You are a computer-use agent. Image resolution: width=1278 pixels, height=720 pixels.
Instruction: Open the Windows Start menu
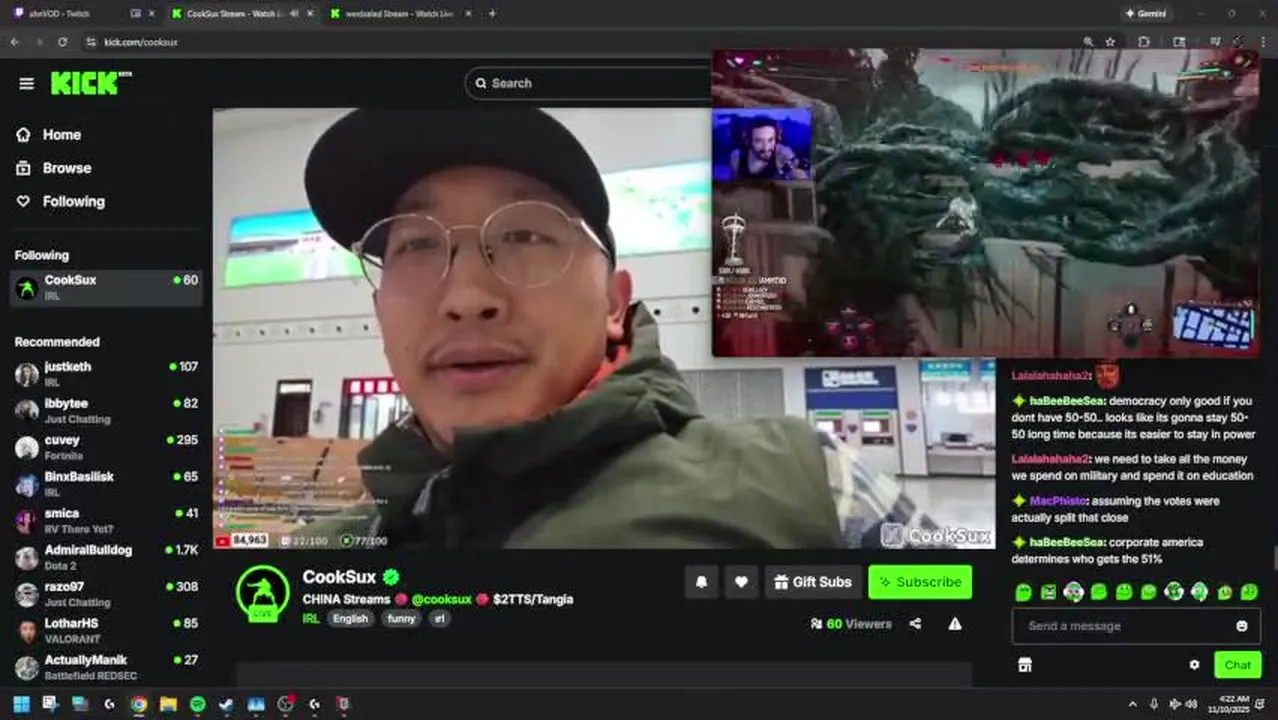pos(21,704)
